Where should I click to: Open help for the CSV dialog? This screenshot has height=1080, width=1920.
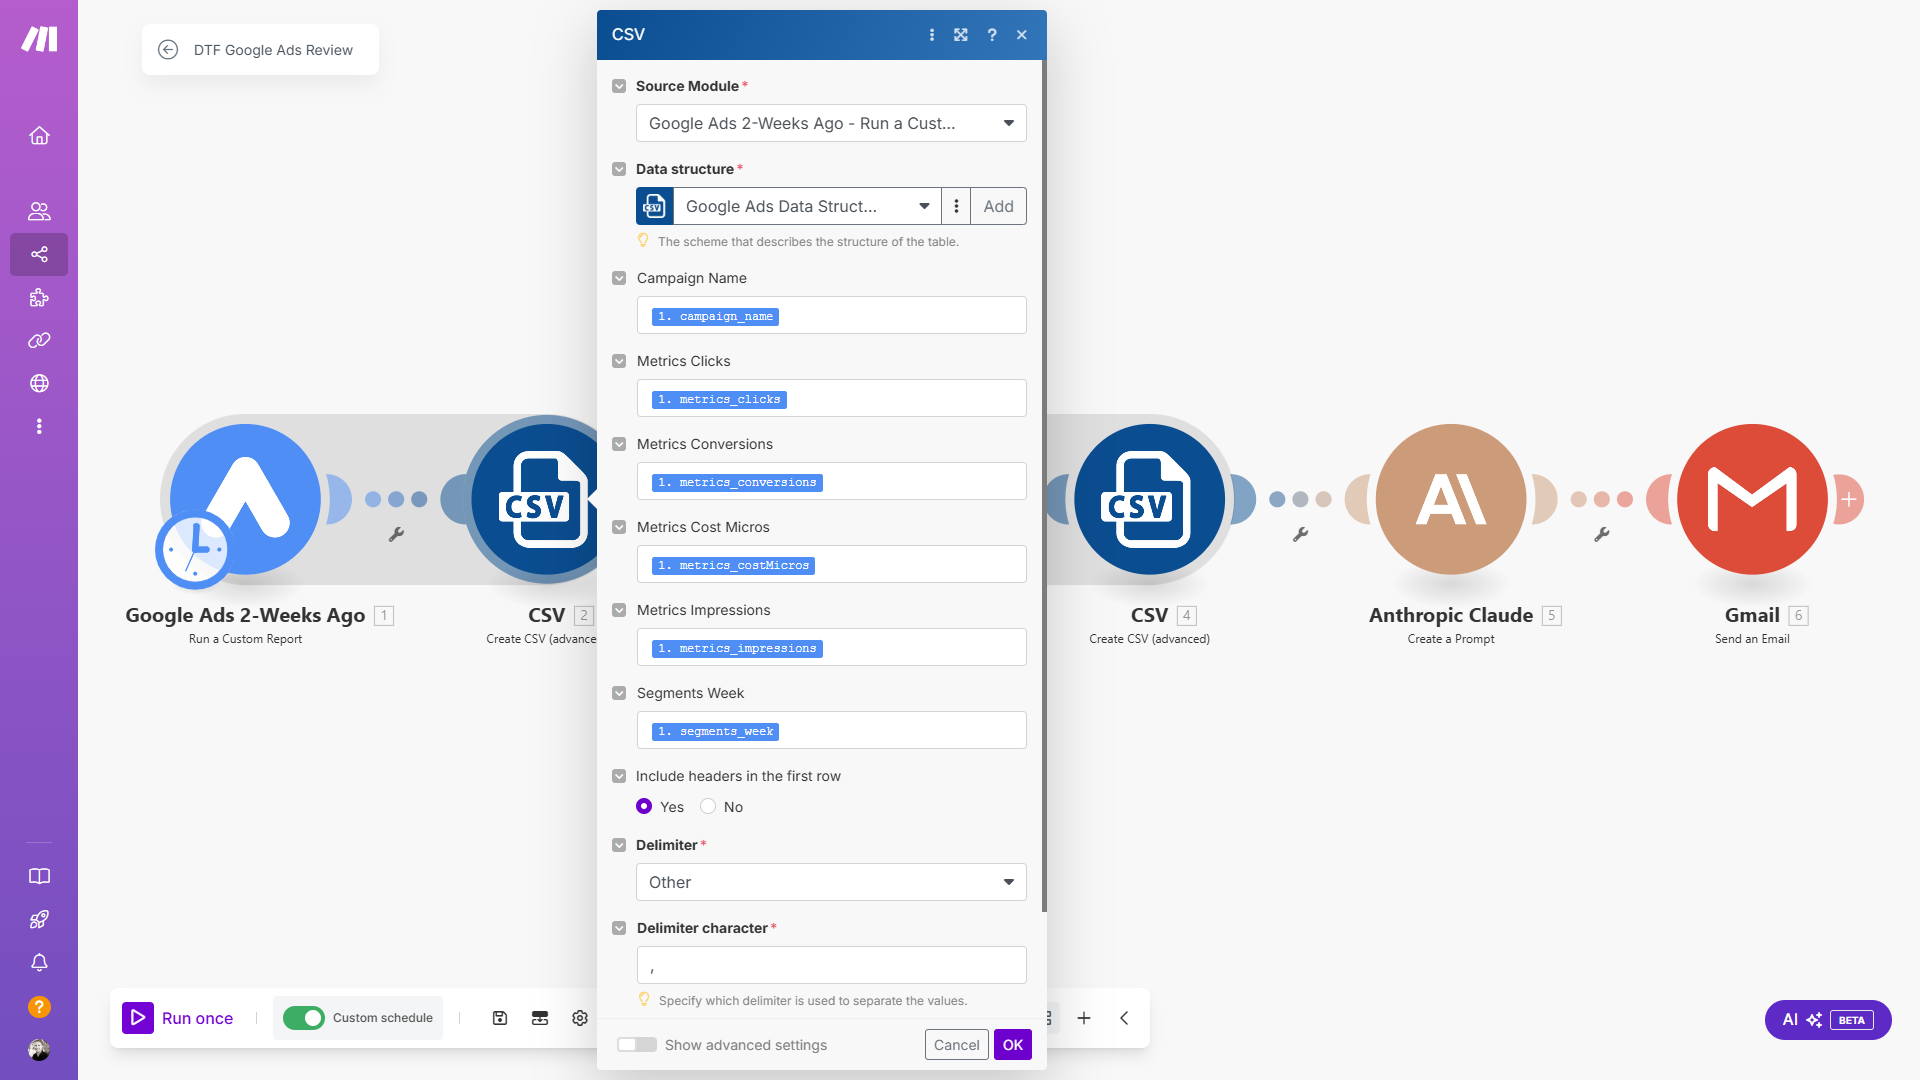click(992, 35)
